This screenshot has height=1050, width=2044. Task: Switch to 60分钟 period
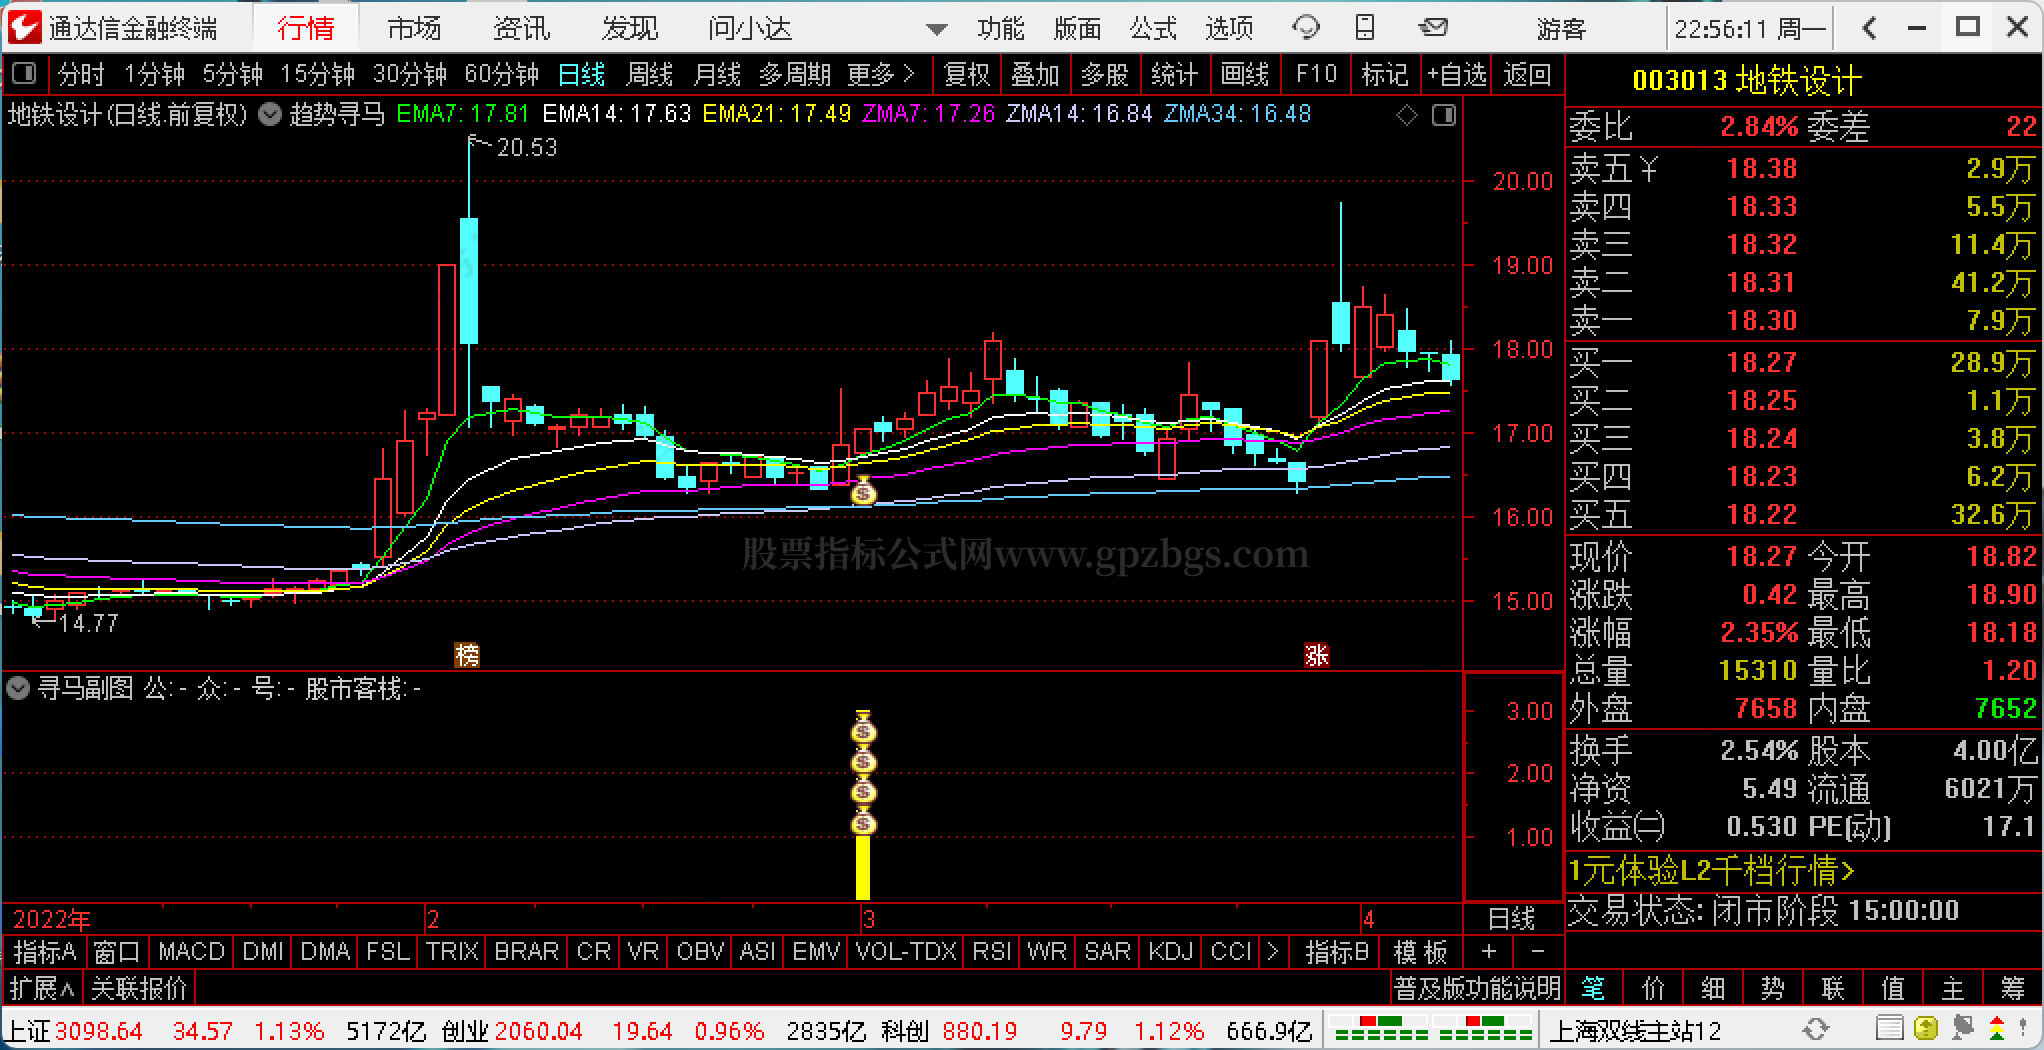point(502,74)
